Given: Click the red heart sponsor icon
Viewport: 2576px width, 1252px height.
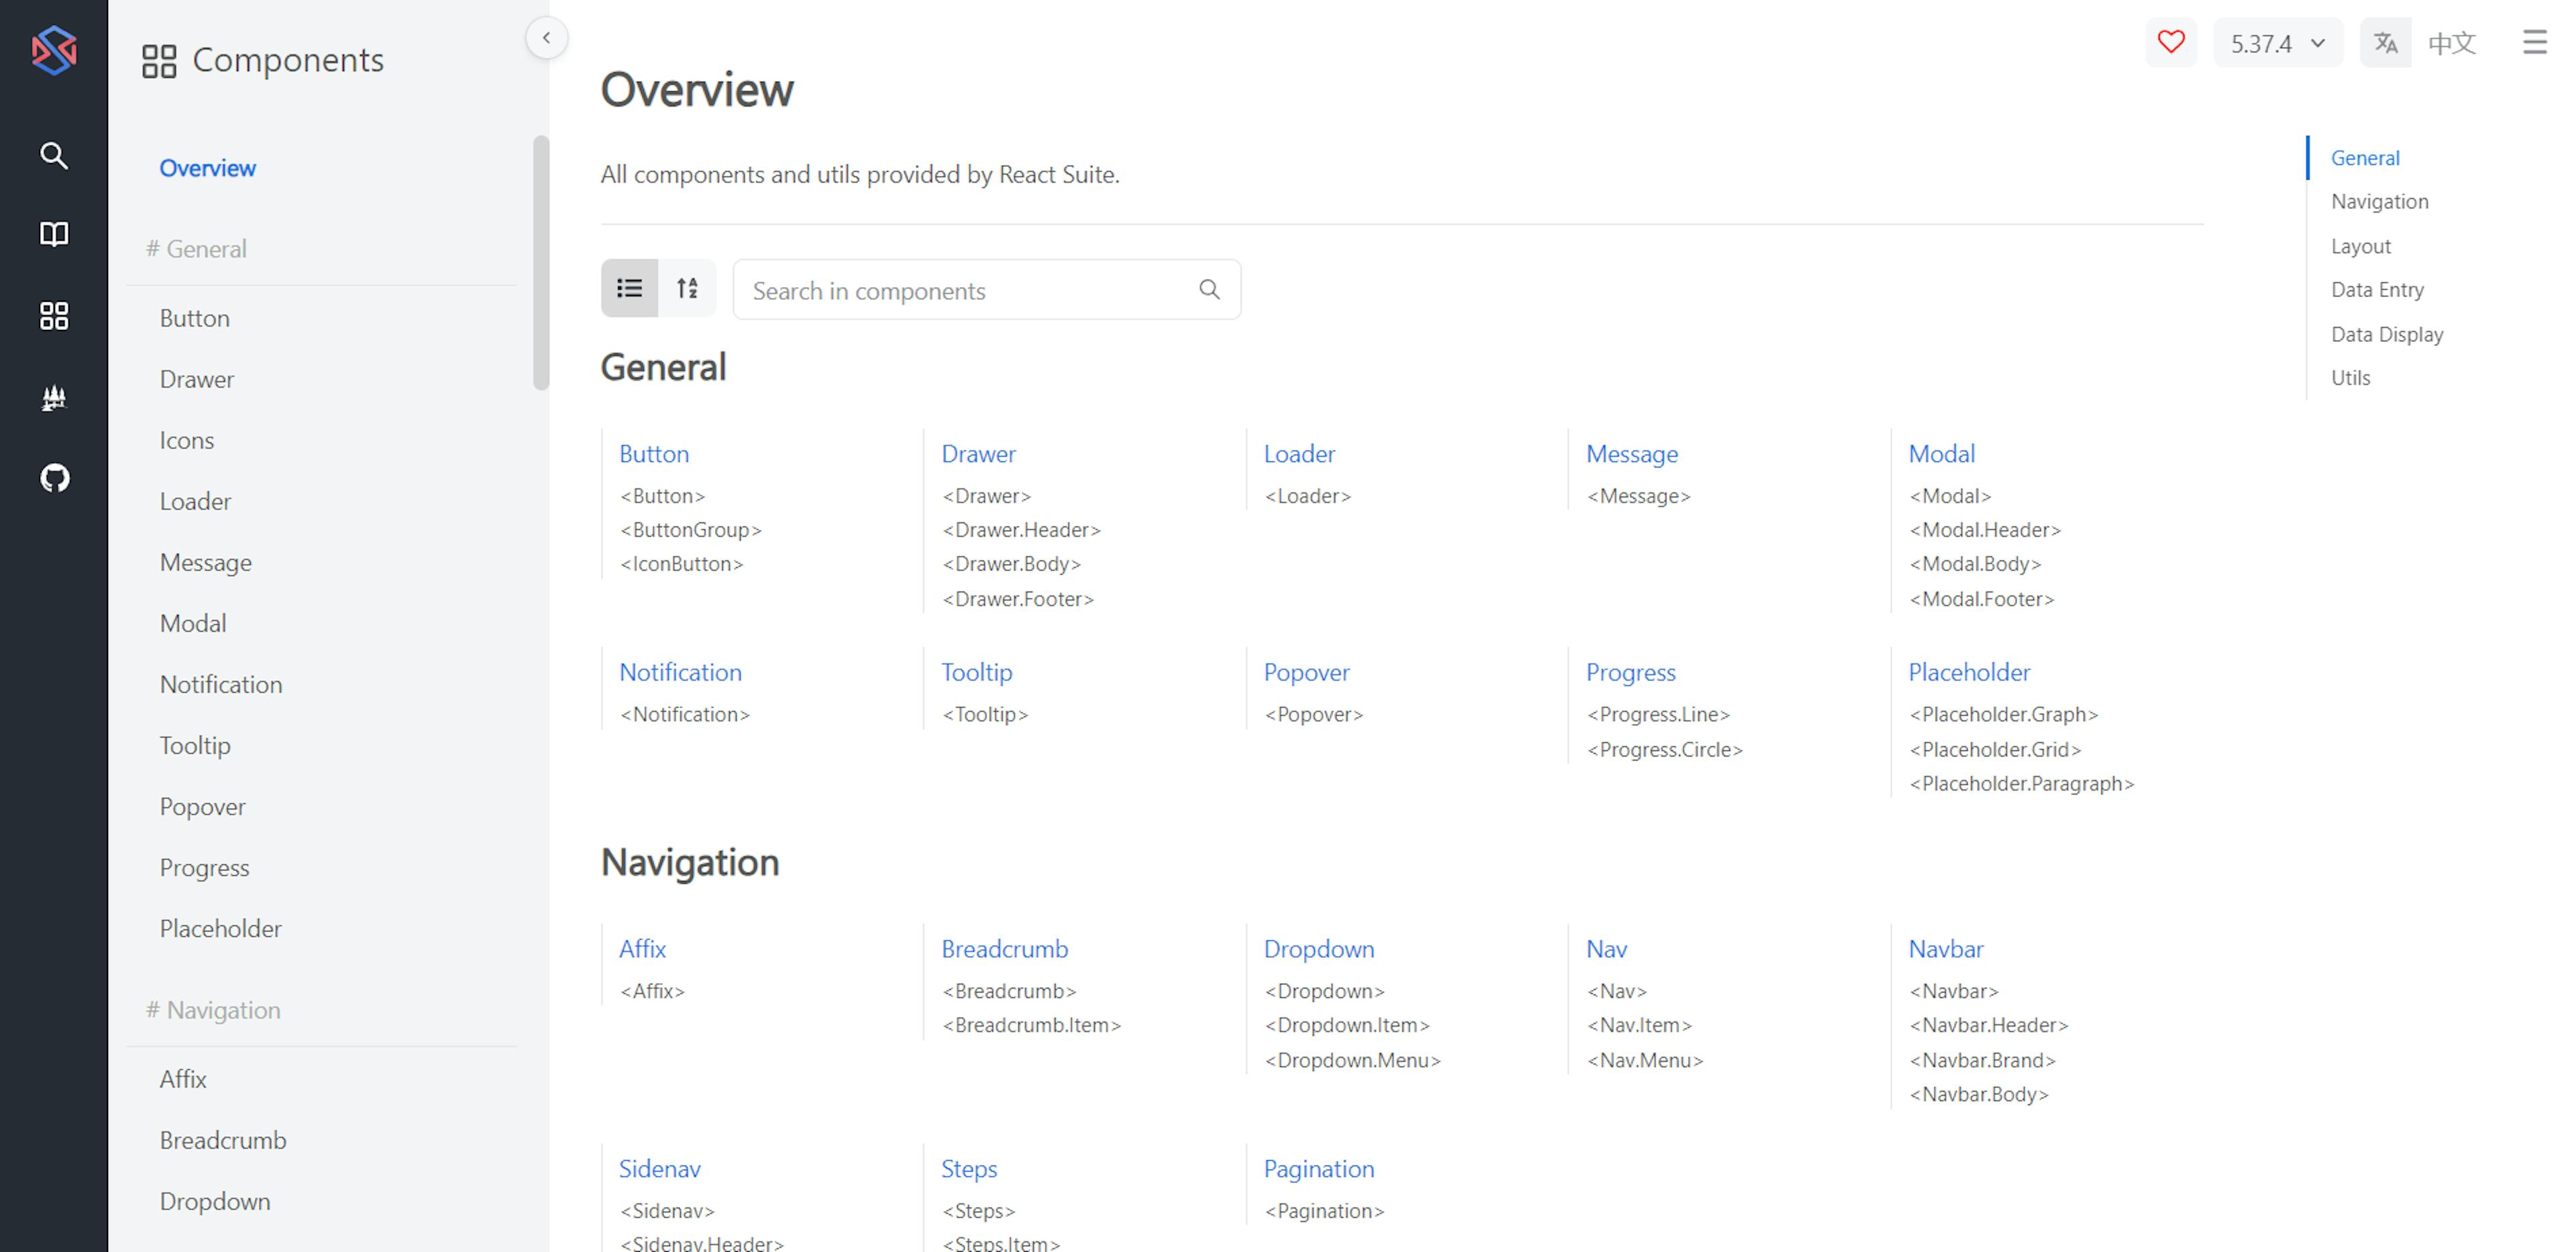Looking at the screenshot, I should pos(2170,43).
